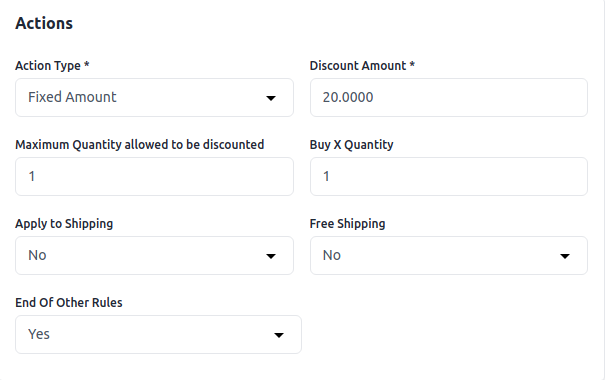Focus the Discount Amount field with 20.0000
This screenshot has height=380, width=605.
coord(449,98)
